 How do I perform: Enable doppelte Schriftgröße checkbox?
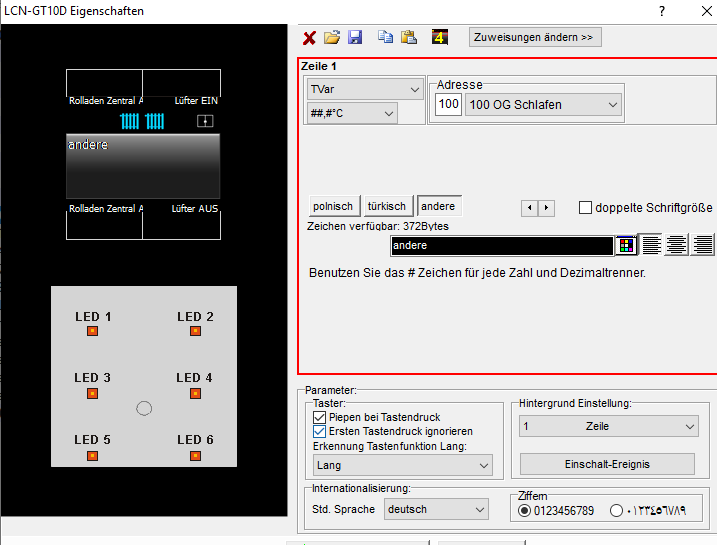tap(586, 208)
